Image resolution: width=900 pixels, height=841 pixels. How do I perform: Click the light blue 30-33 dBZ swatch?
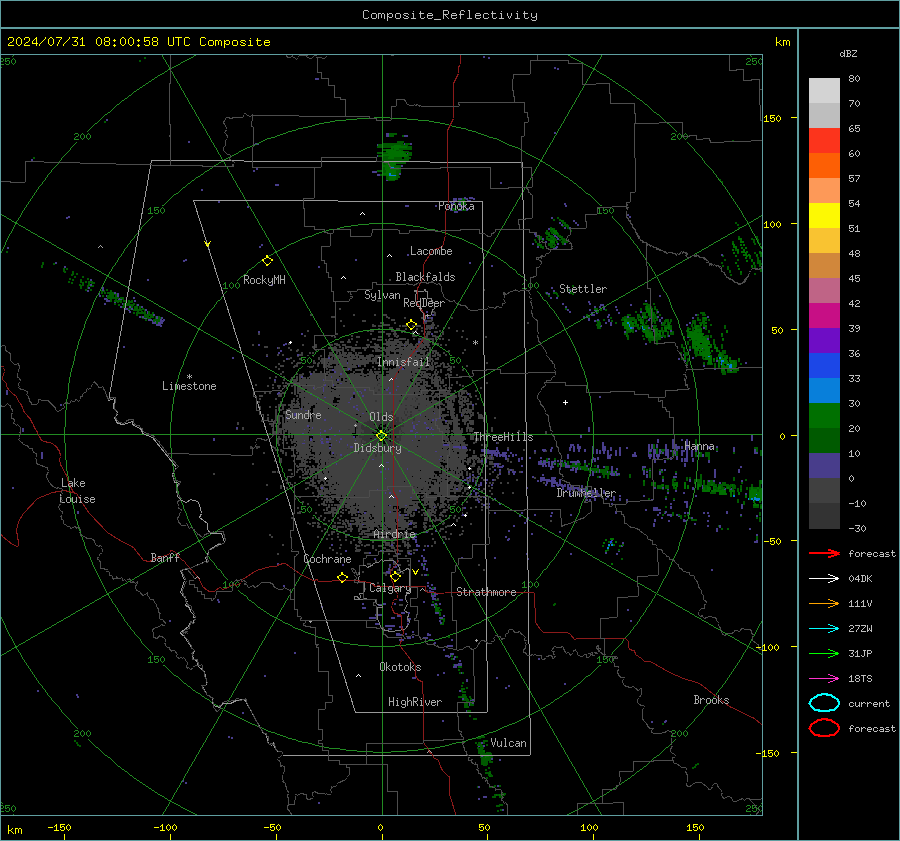pos(824,390)
